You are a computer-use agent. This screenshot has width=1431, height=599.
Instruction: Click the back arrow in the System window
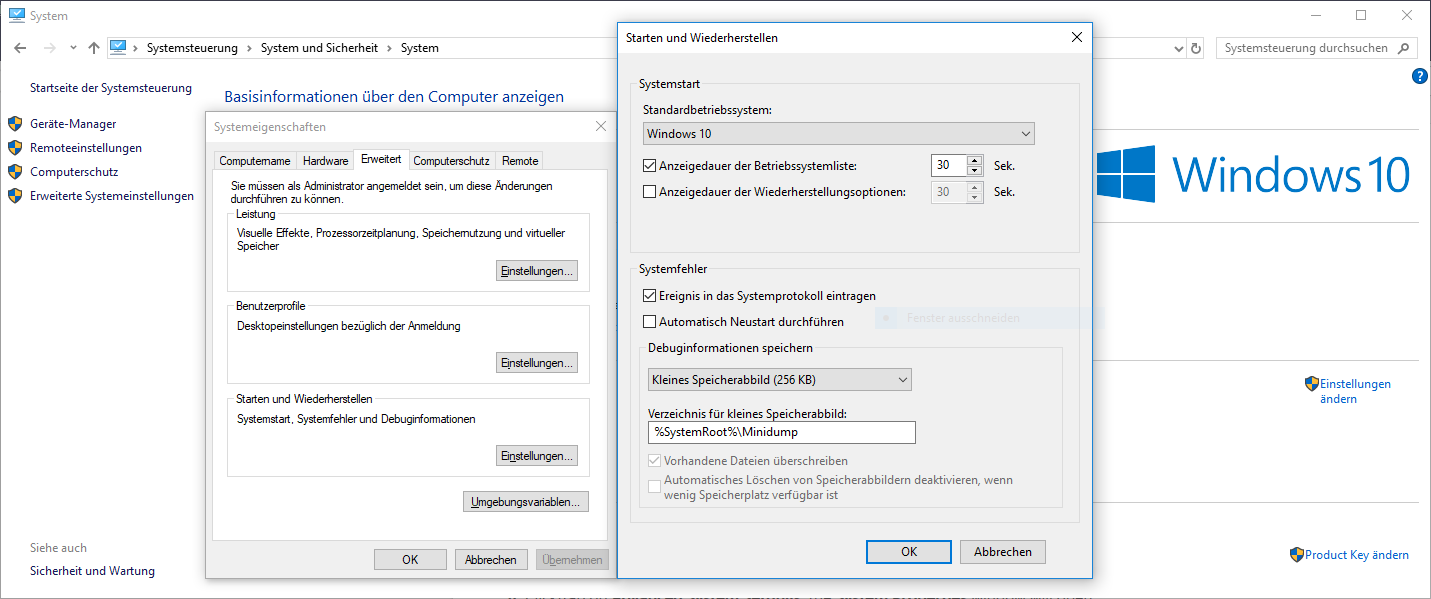tap(20, 48)
